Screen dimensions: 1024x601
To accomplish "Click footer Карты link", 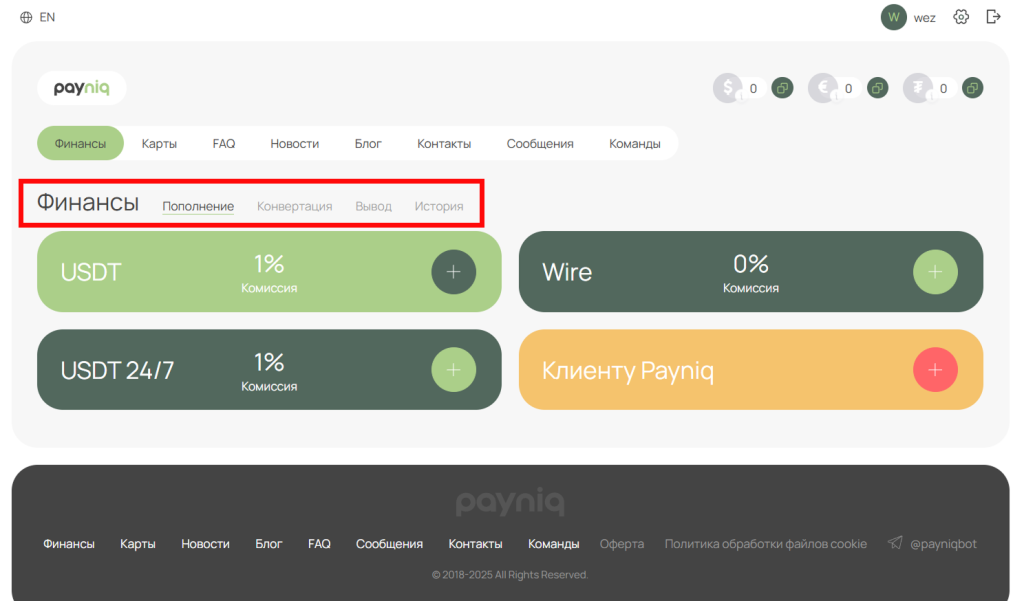I will (138, 544).
